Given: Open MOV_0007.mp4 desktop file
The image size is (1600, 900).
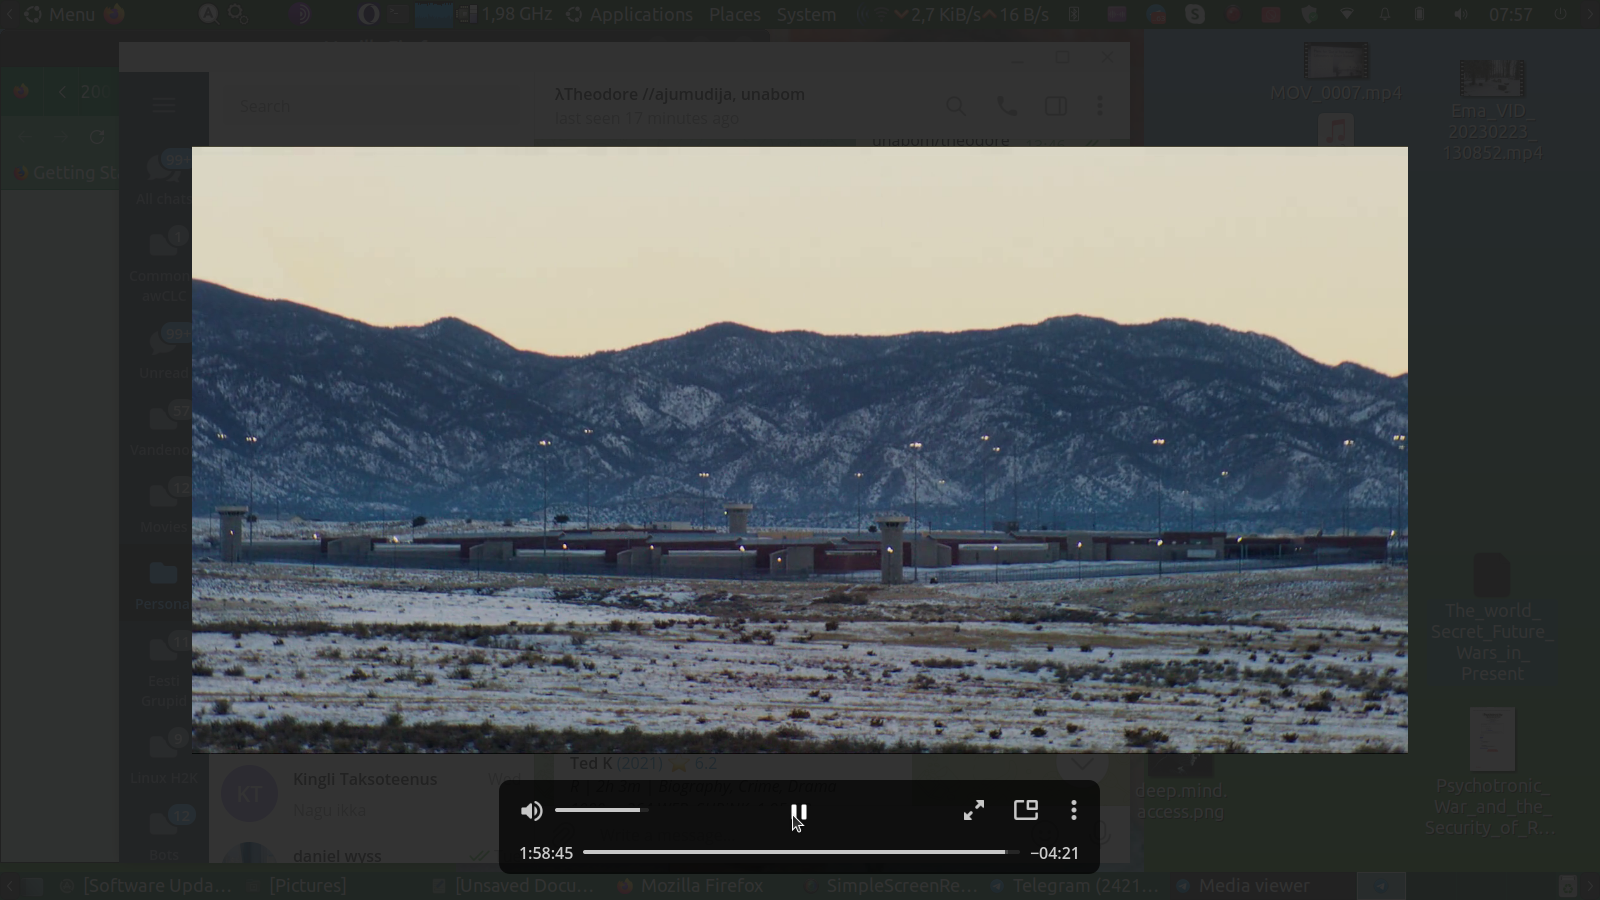Looking at the screenshot, I should tap(1336, 73).
